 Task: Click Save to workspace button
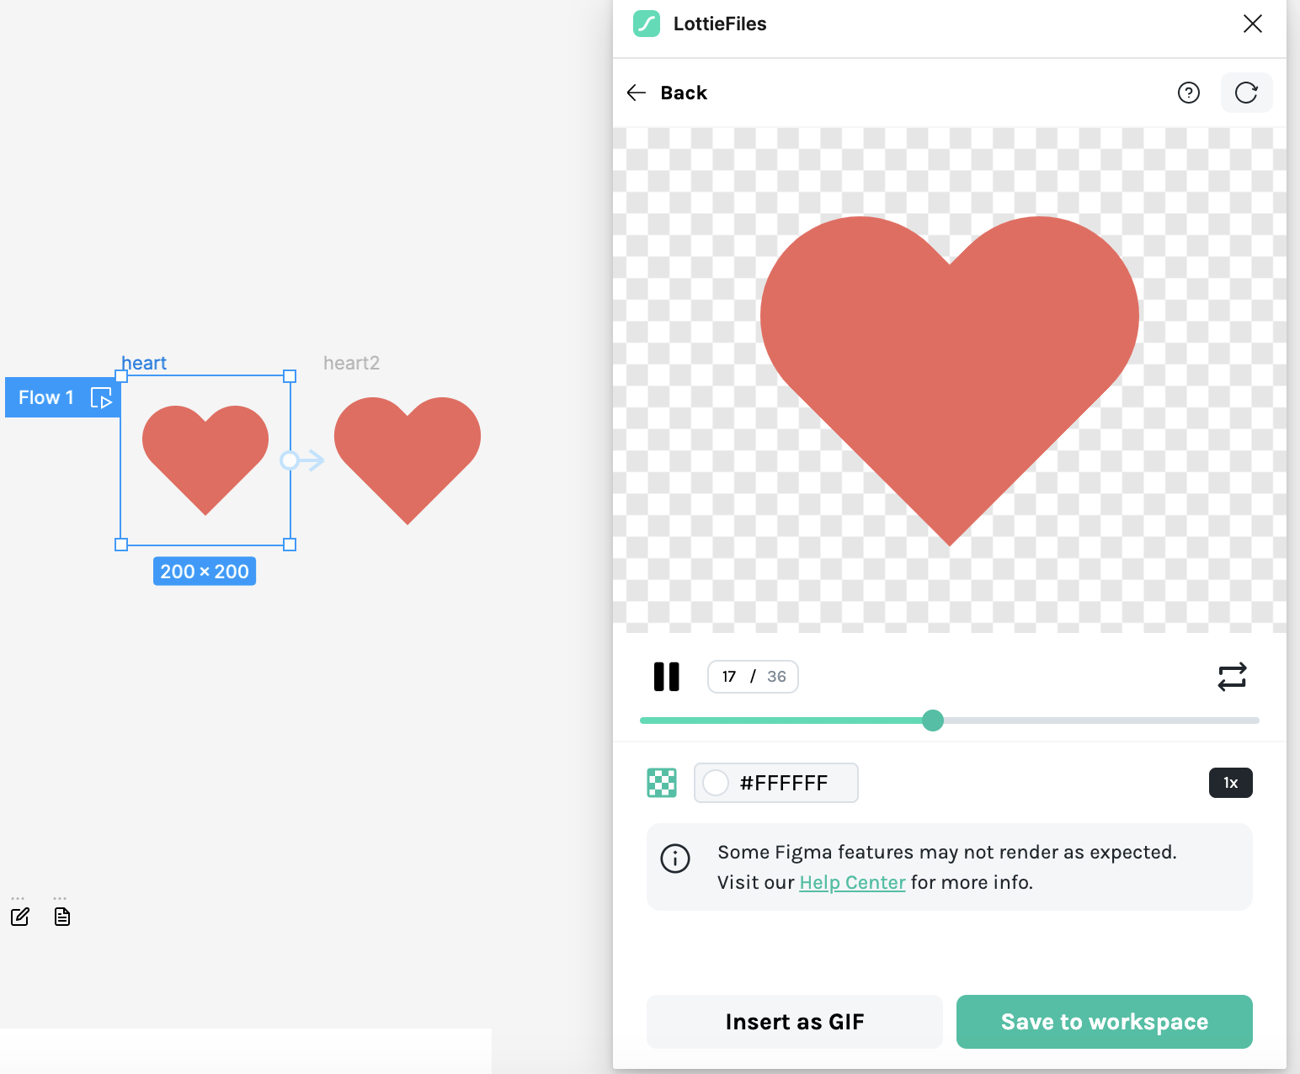(x=1104, y=1021)
